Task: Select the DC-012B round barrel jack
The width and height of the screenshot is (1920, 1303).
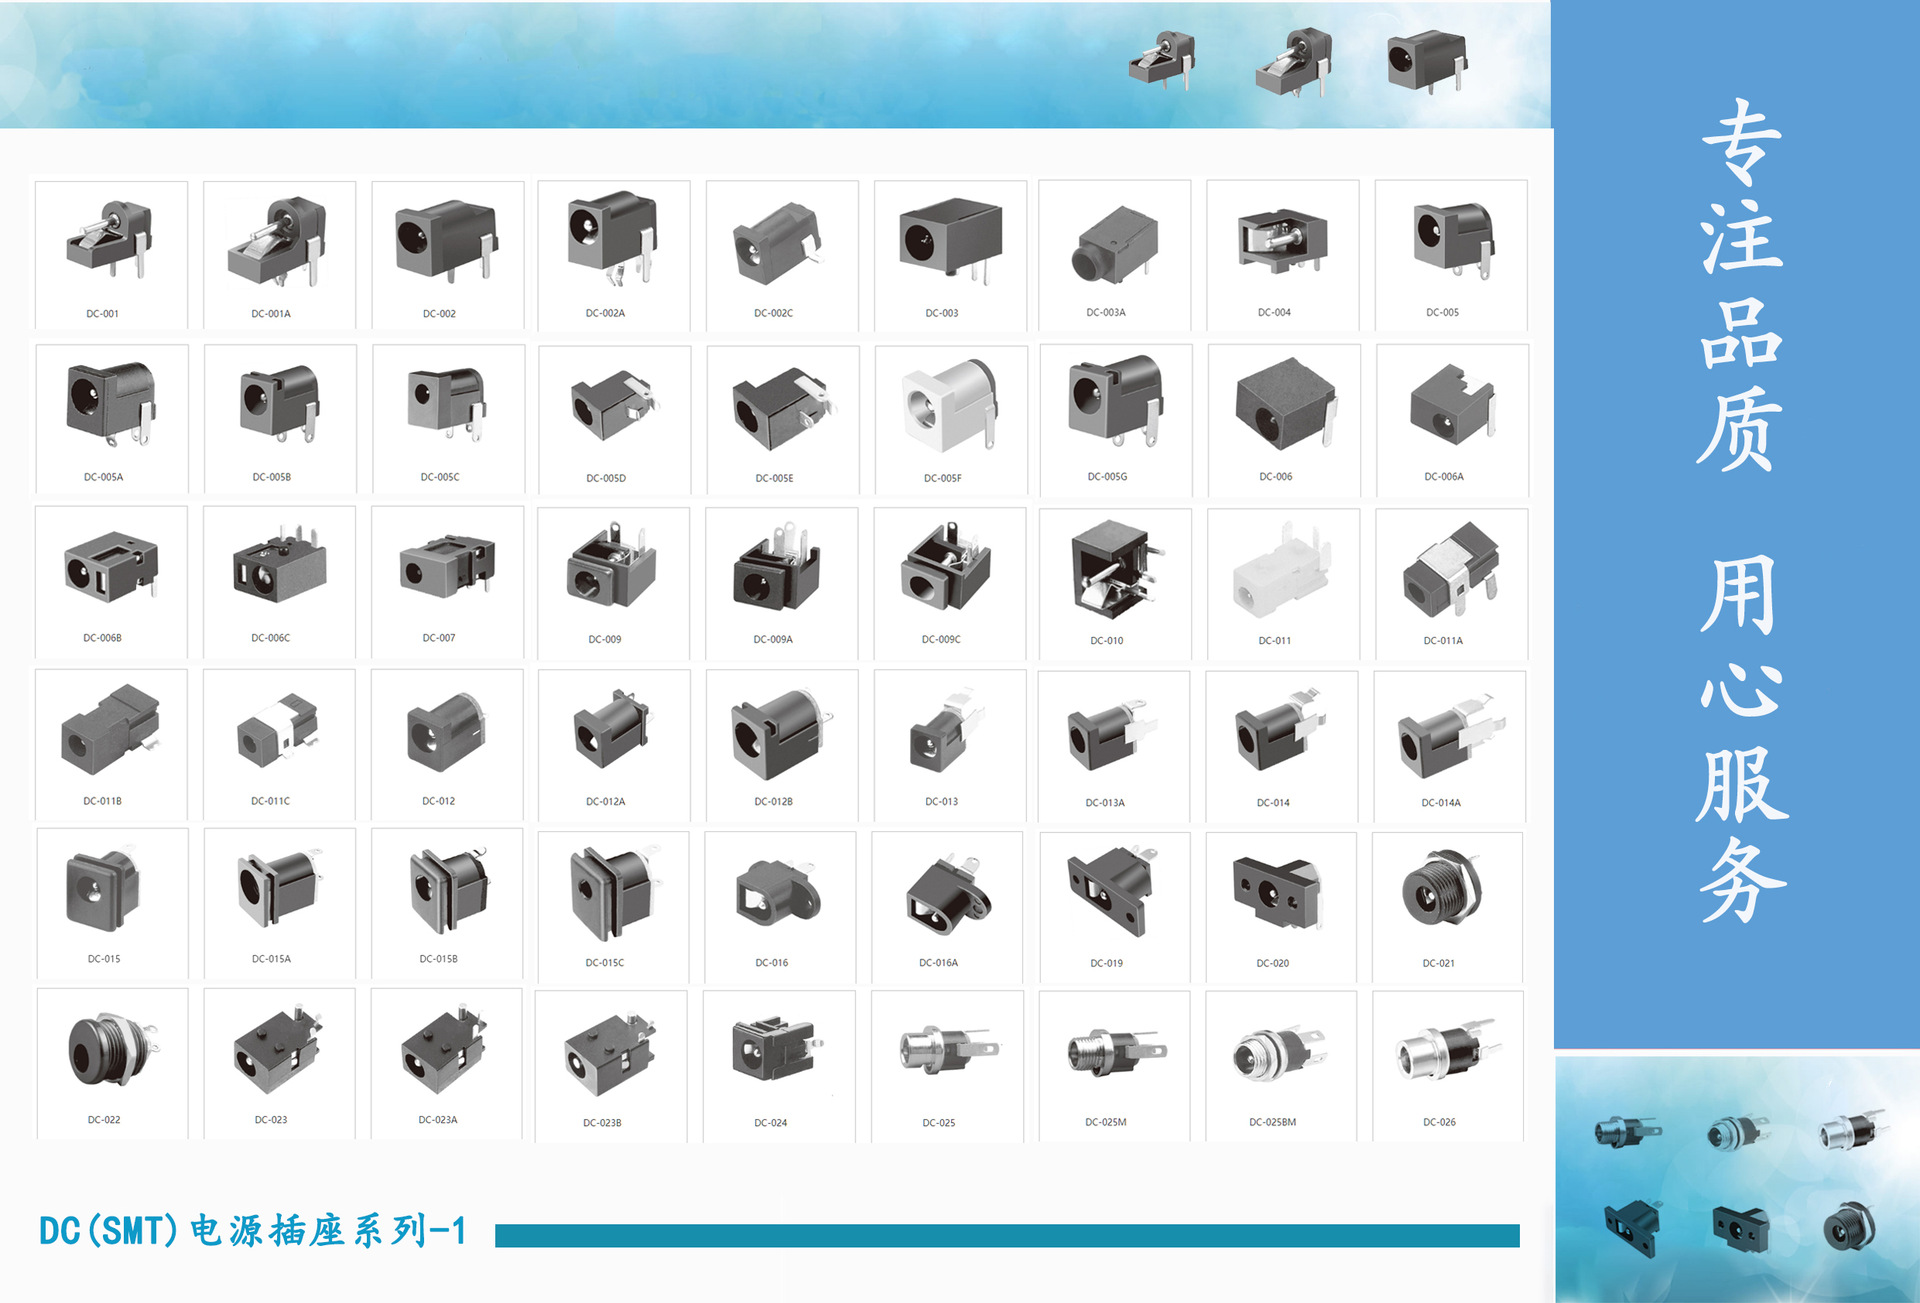Action: click(780, 734)
